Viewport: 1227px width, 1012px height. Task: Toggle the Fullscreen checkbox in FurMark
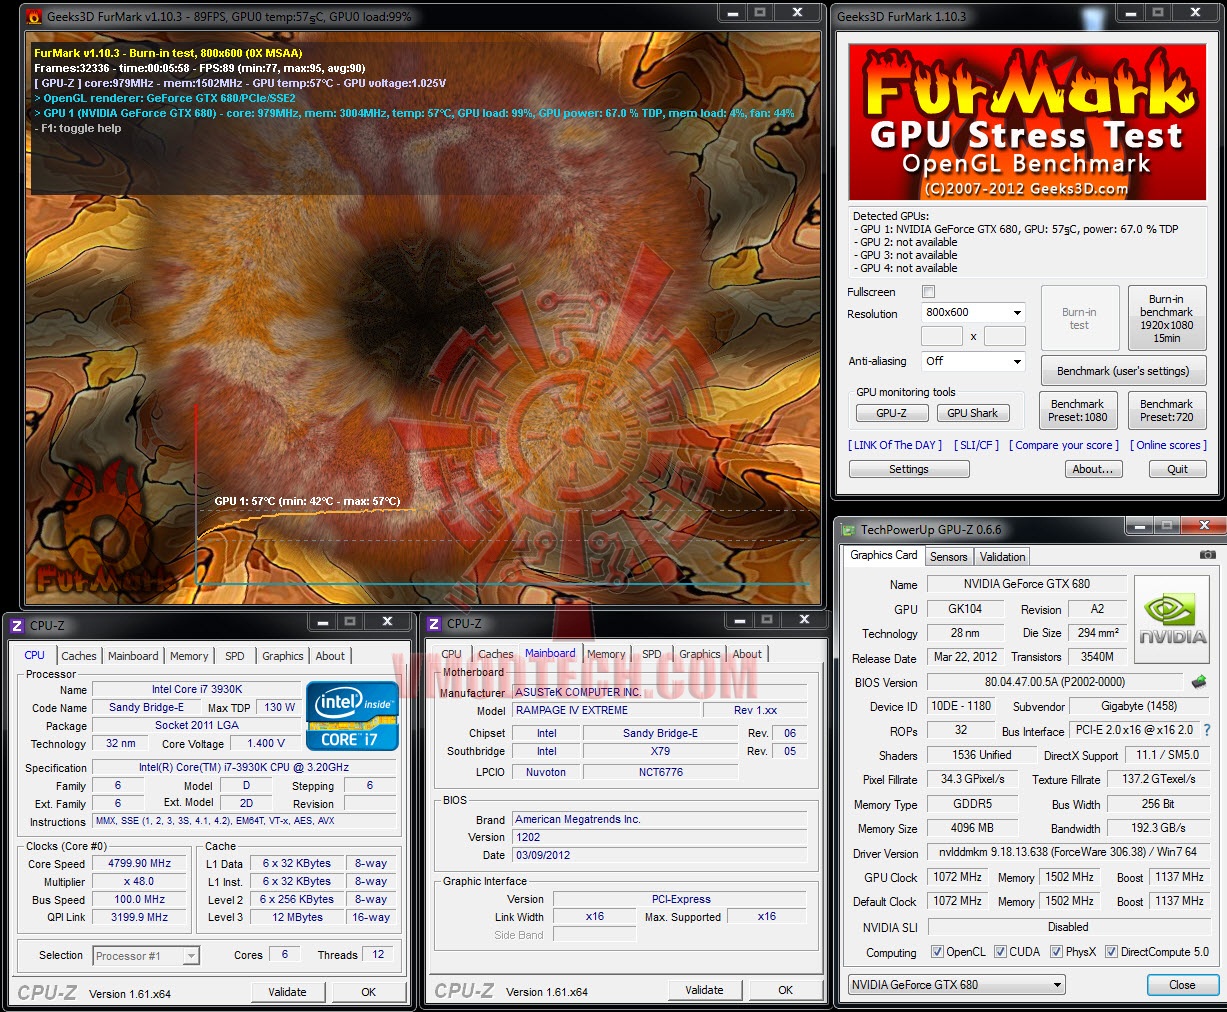[x=928, y=292]
